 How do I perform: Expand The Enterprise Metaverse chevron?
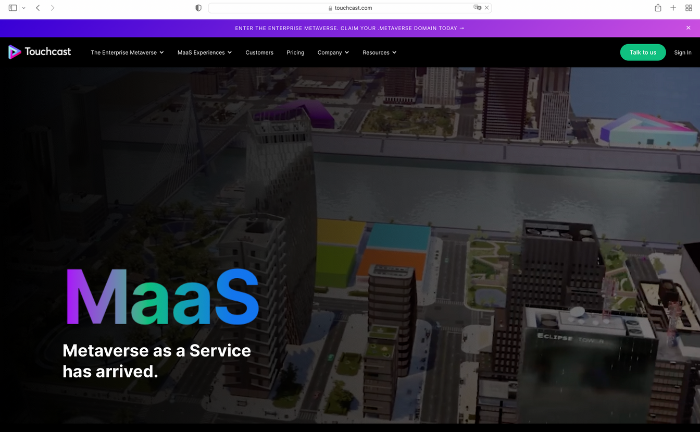coord(162,52)
